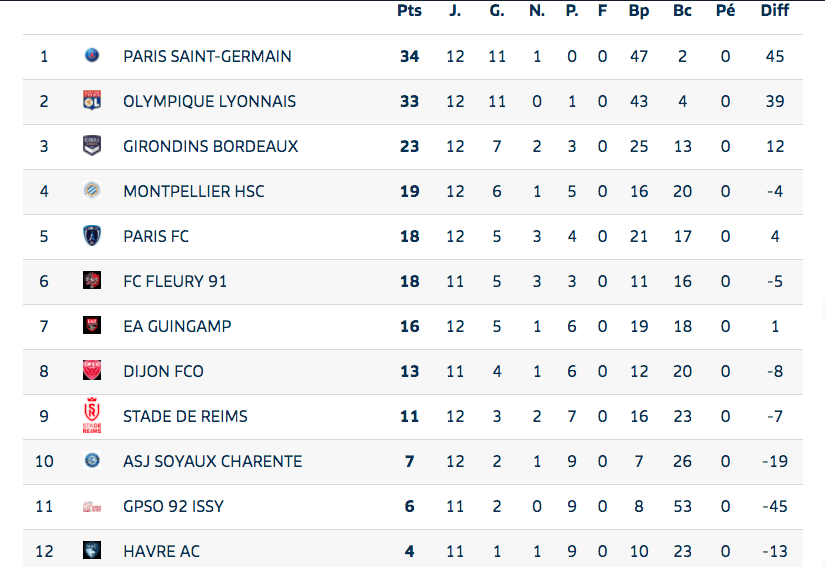Click the Diff column header

pyautogui.click(x=774, y=11)
